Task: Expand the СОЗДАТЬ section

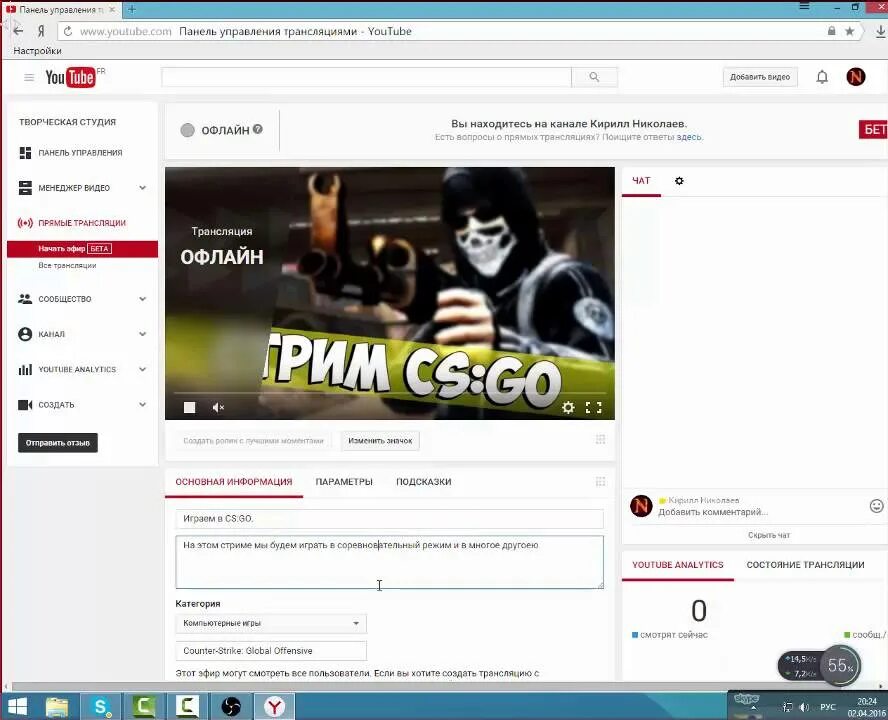Action: 142,404
